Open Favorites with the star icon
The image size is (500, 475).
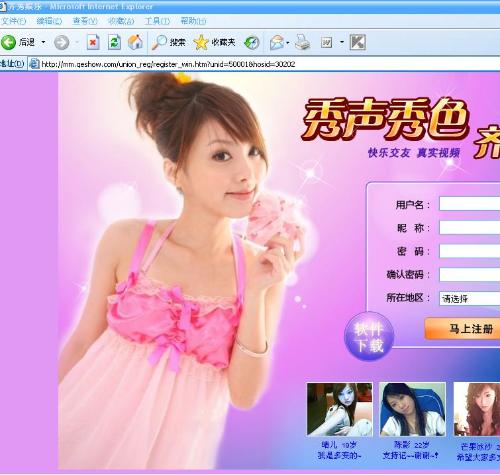[201, 42]
